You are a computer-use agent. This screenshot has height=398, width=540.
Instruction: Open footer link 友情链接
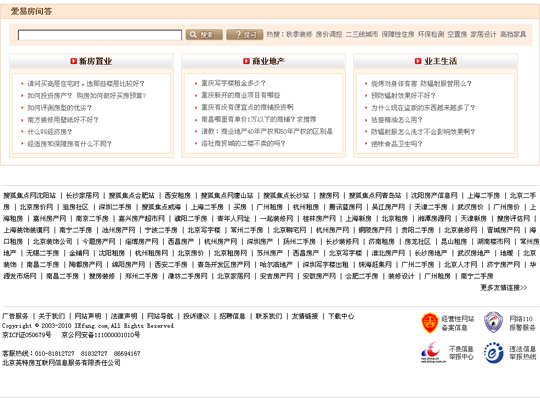click(x=305, y=316)
